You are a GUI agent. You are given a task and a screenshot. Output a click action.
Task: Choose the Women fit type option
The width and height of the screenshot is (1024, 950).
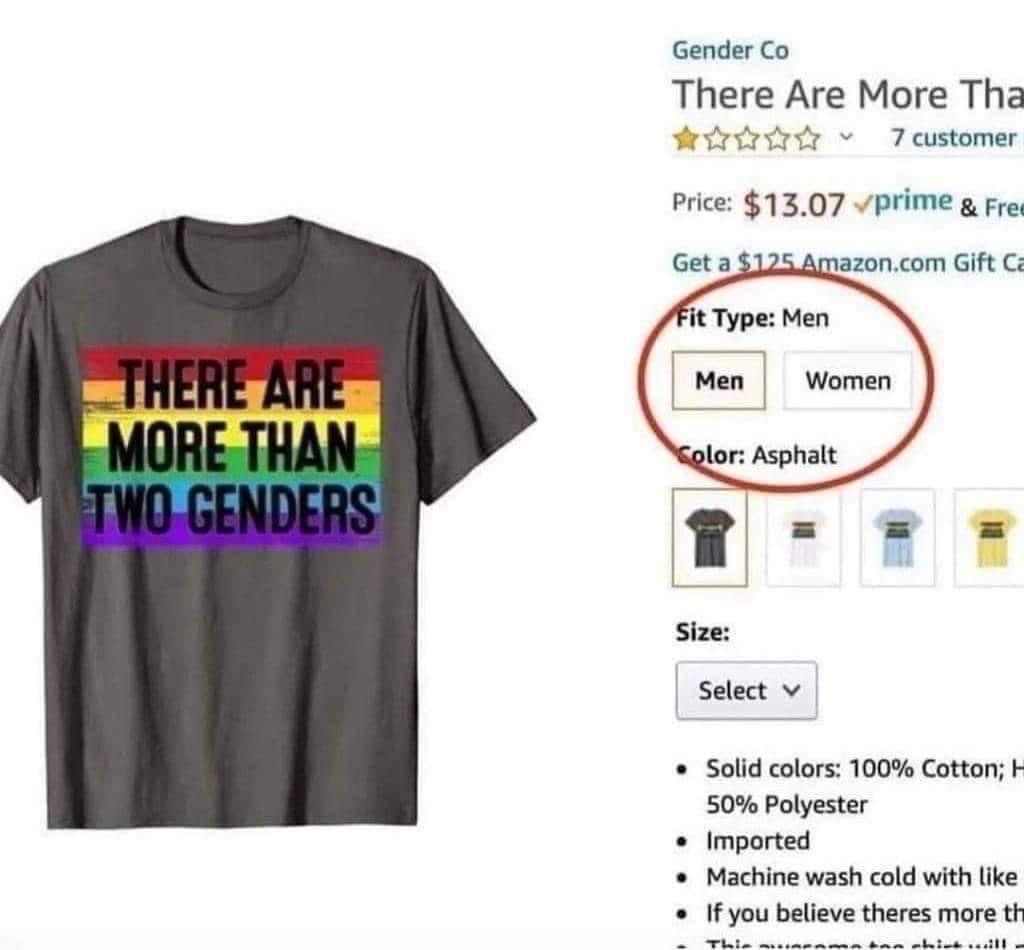[848, 381]
